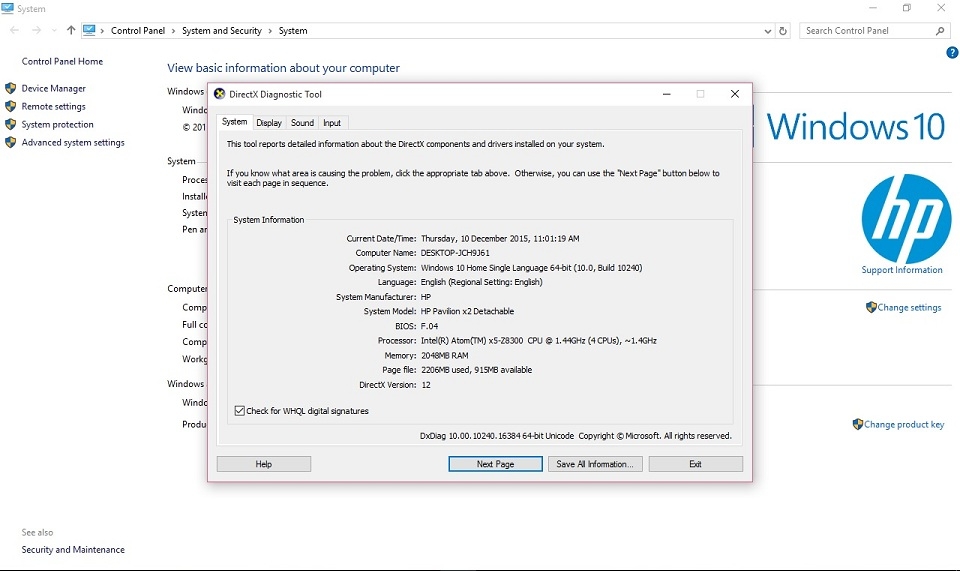Click the refresh icon beside address bar
Image resolution: width=960 pixels, height=571 pixels.
pos(783,31)
